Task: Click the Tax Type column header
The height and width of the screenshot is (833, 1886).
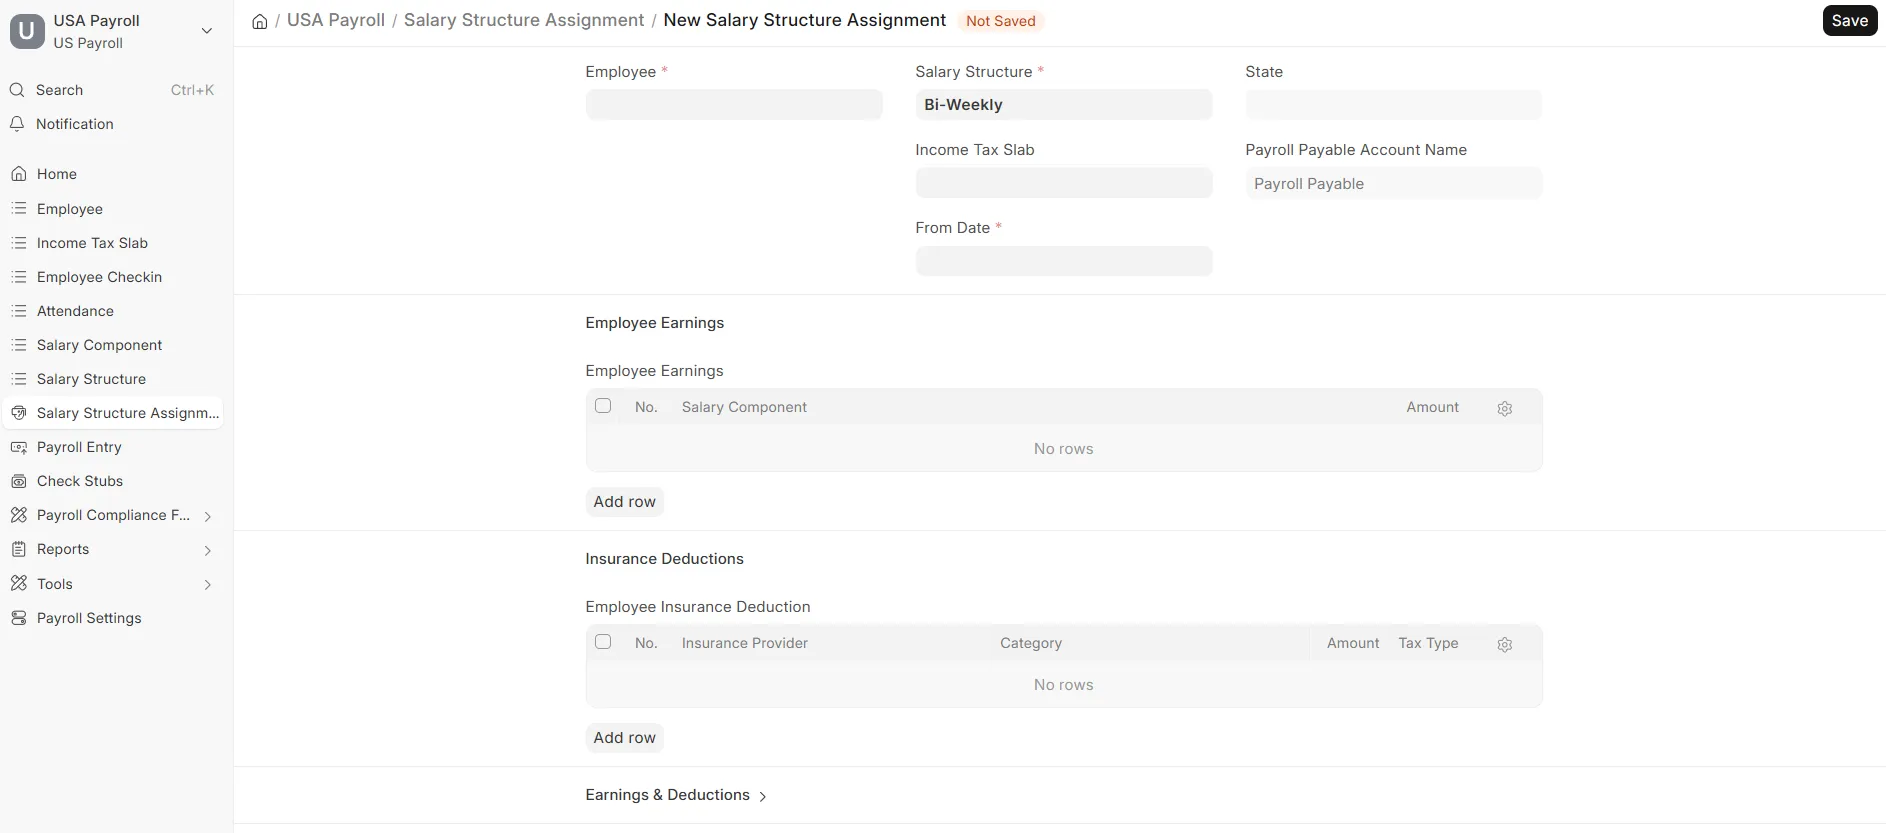Action: (x=1428, y=643)
